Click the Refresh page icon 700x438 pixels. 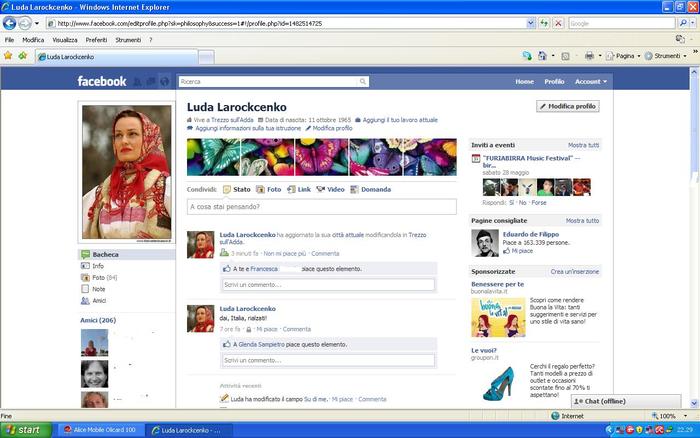point(544,23)
